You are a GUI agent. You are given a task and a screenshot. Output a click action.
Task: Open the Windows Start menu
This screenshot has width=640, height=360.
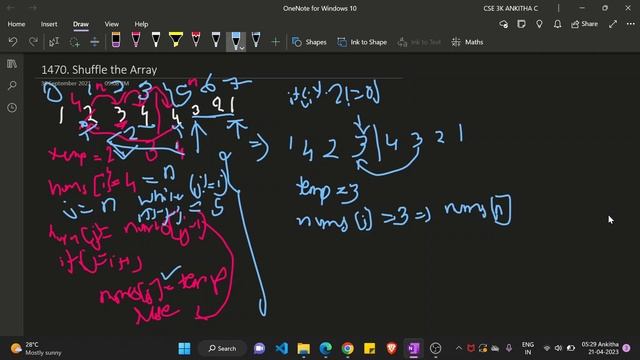pos(184,348)
